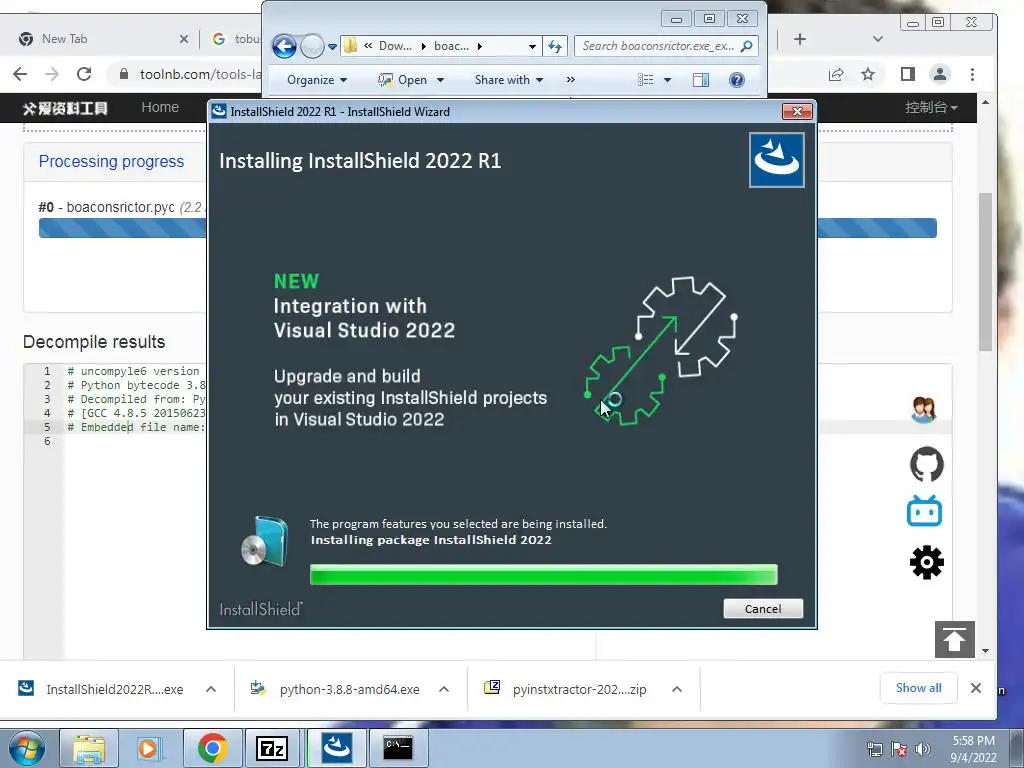Viewport: 1024px width, 768px height.
Task: Open Explorer recent locations dropdown
Action: pos(332,46)
